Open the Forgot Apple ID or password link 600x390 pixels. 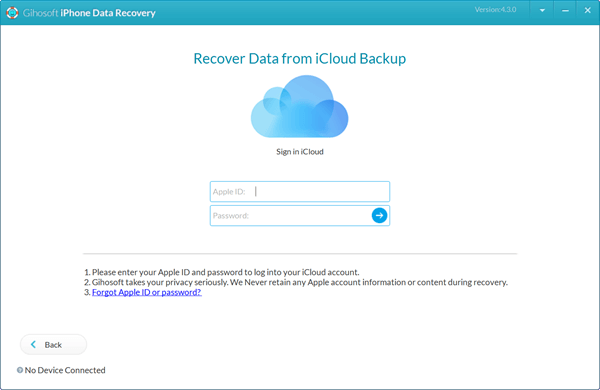(147, 292)
